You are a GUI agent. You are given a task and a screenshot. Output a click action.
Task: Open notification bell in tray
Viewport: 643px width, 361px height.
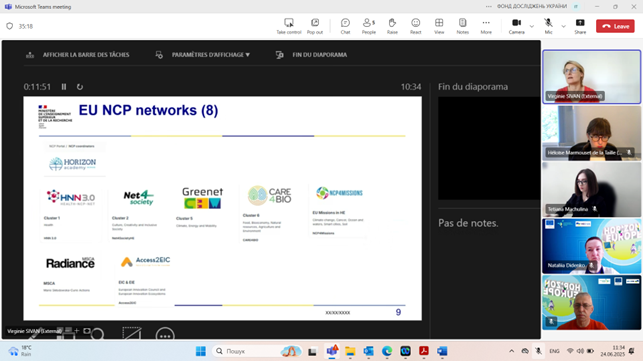point(632,351)
